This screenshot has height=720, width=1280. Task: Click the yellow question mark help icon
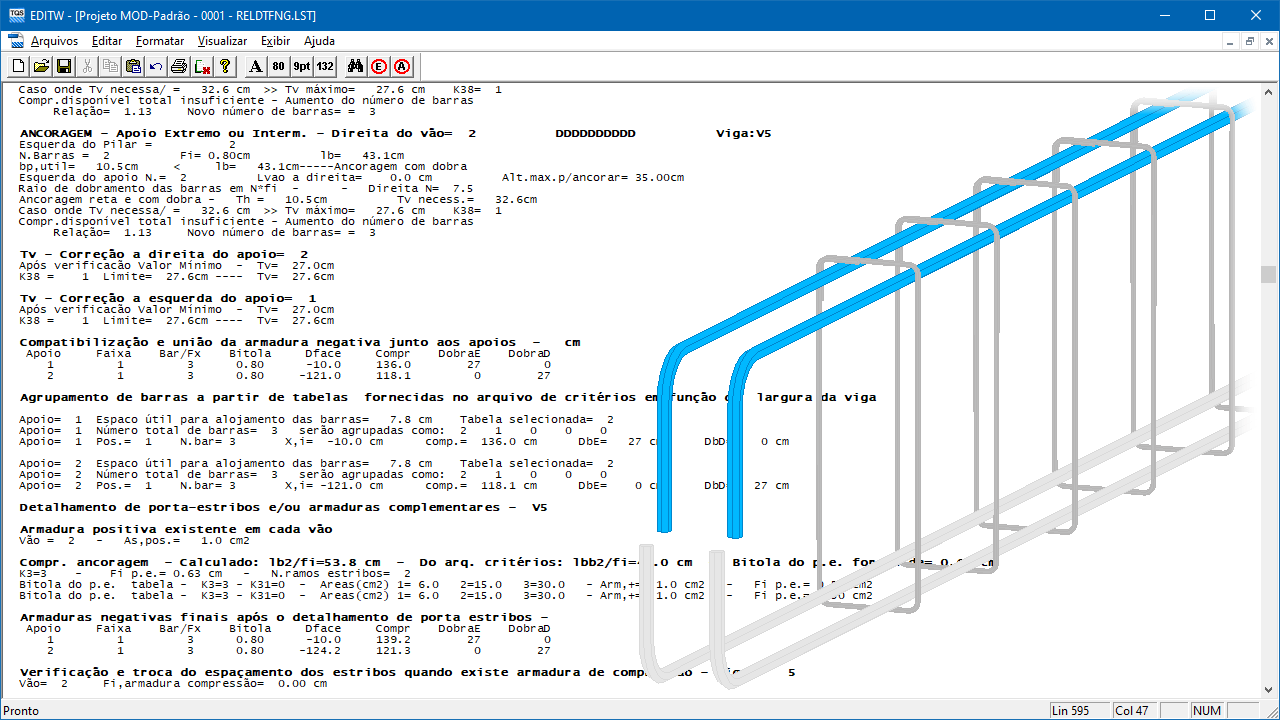tap(226, 67)
